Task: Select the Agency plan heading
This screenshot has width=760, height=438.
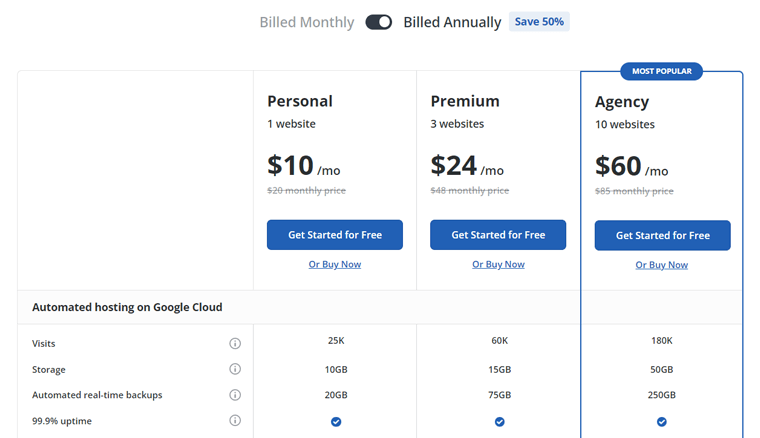Action: [622, 102]
